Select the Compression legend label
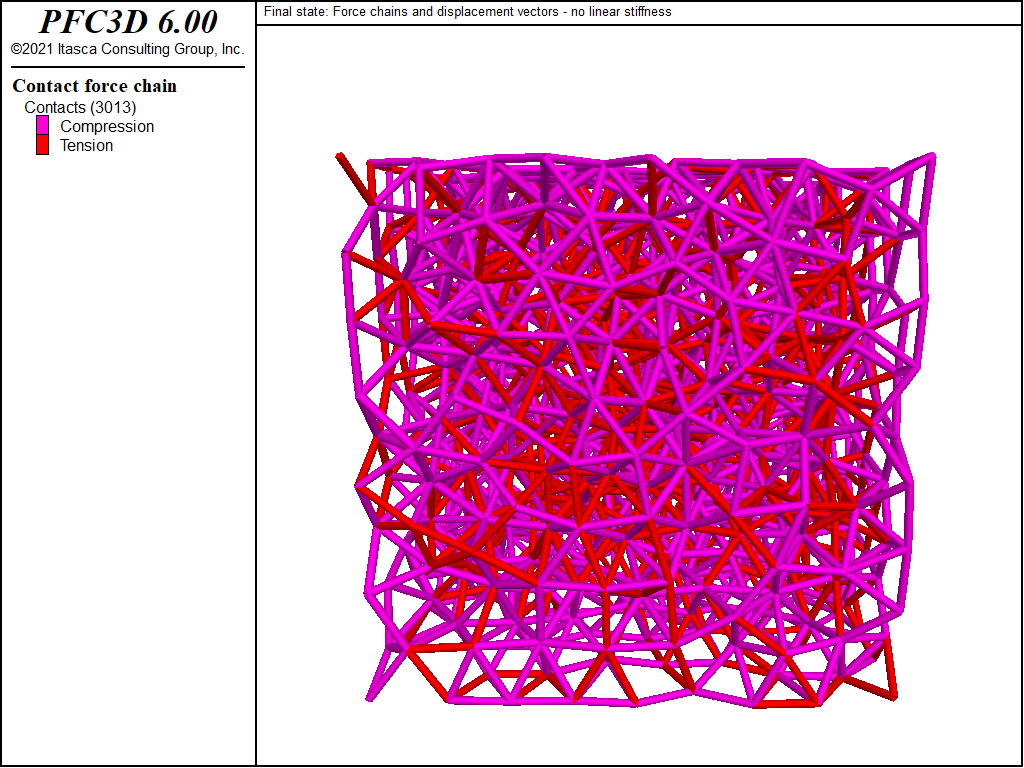 pyautogui.click(x=107, y=126)
